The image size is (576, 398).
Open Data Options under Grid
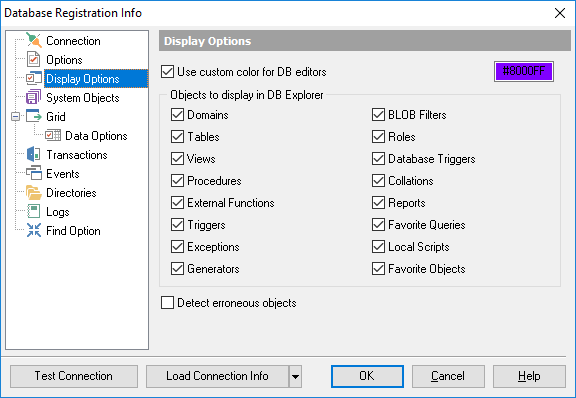tap(96, 136)
